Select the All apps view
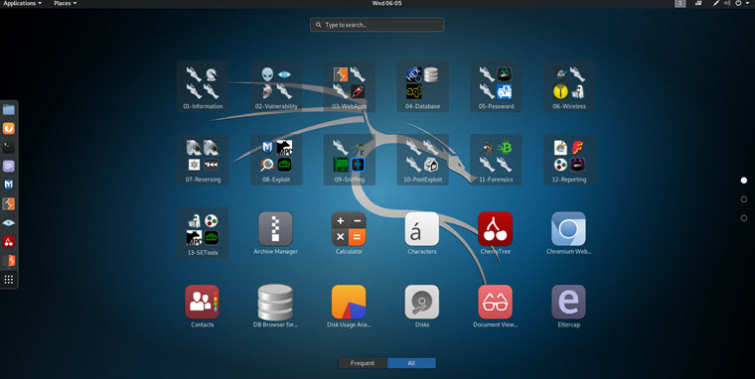755x379 pixels. 411,363
